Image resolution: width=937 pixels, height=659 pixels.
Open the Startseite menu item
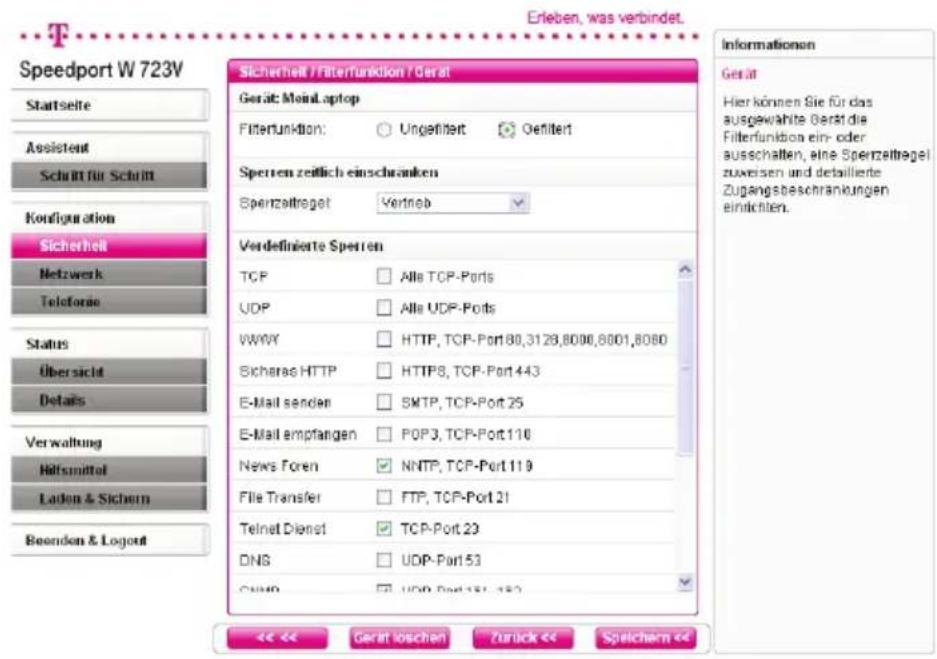110,105
